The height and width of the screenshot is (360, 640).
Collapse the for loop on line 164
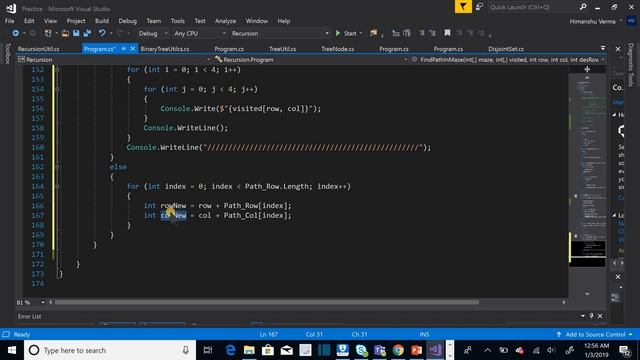coord(57,187)
